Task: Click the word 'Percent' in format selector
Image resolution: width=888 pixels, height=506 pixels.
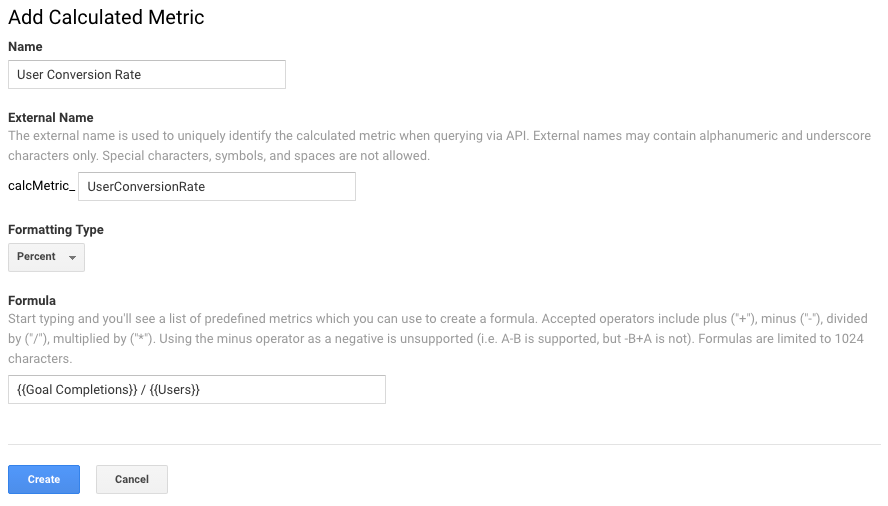Action: click(x=36, y=257)
